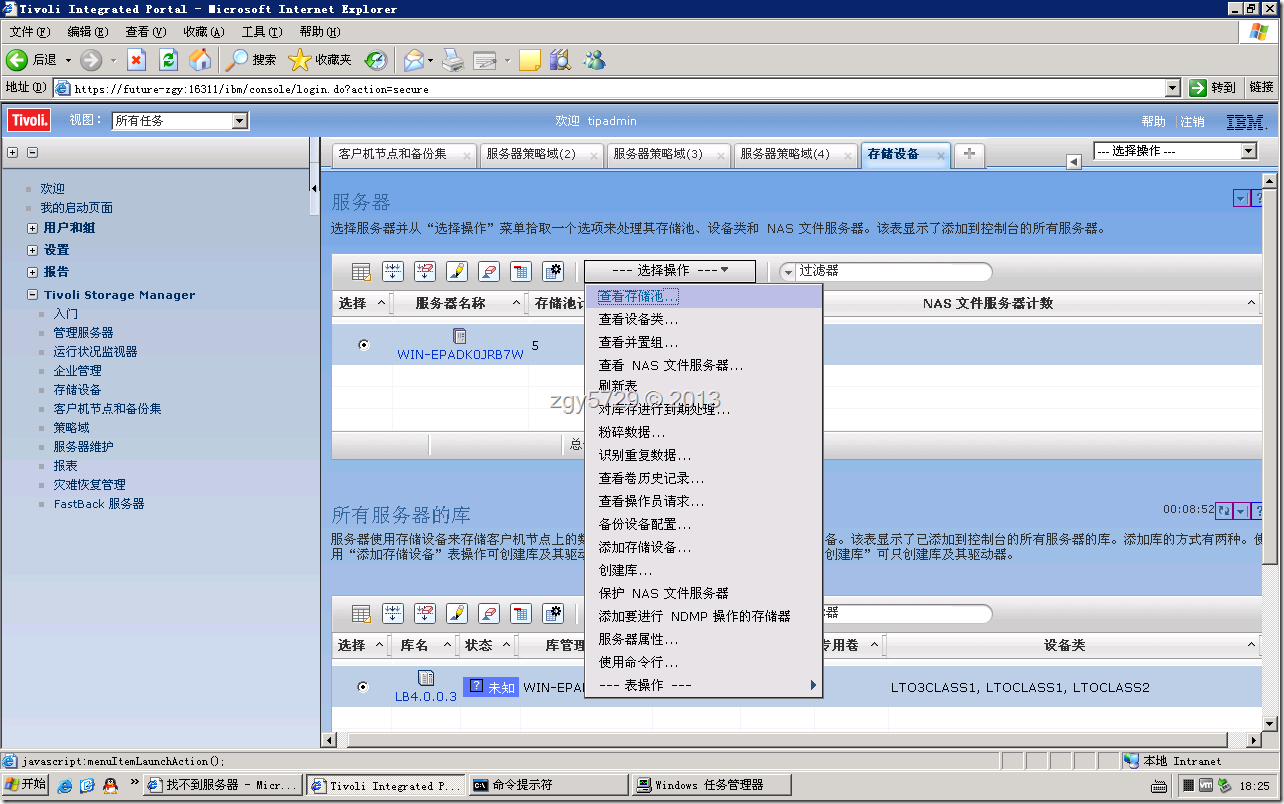The image size is (1284, 804).
Task: Collapse all navigation tree nodes
Action: click(32, 153)
